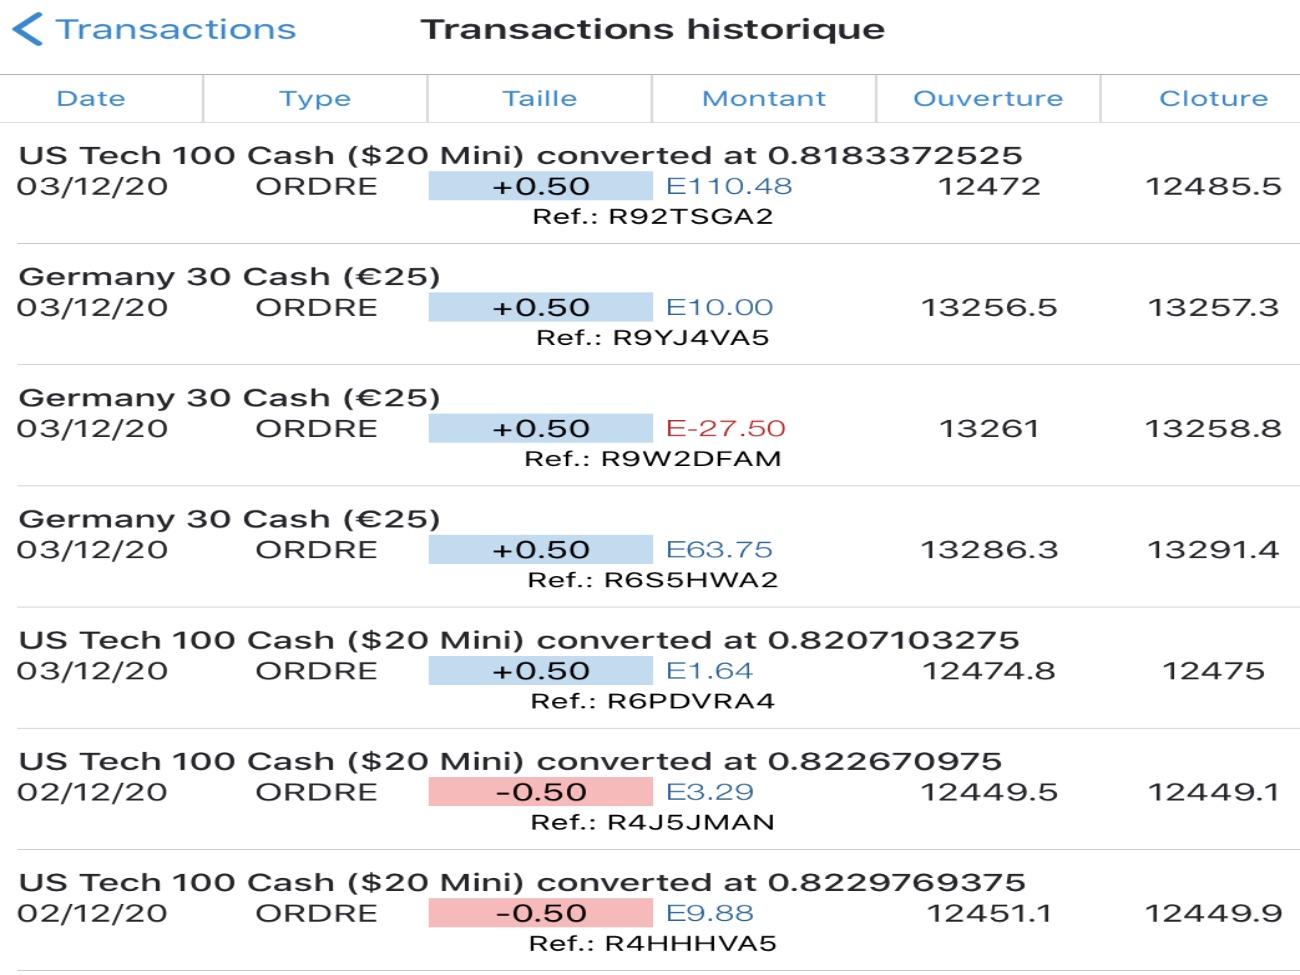Sort by the Type column header
This screenshot has height=975, width=1300.
[315, 99]
